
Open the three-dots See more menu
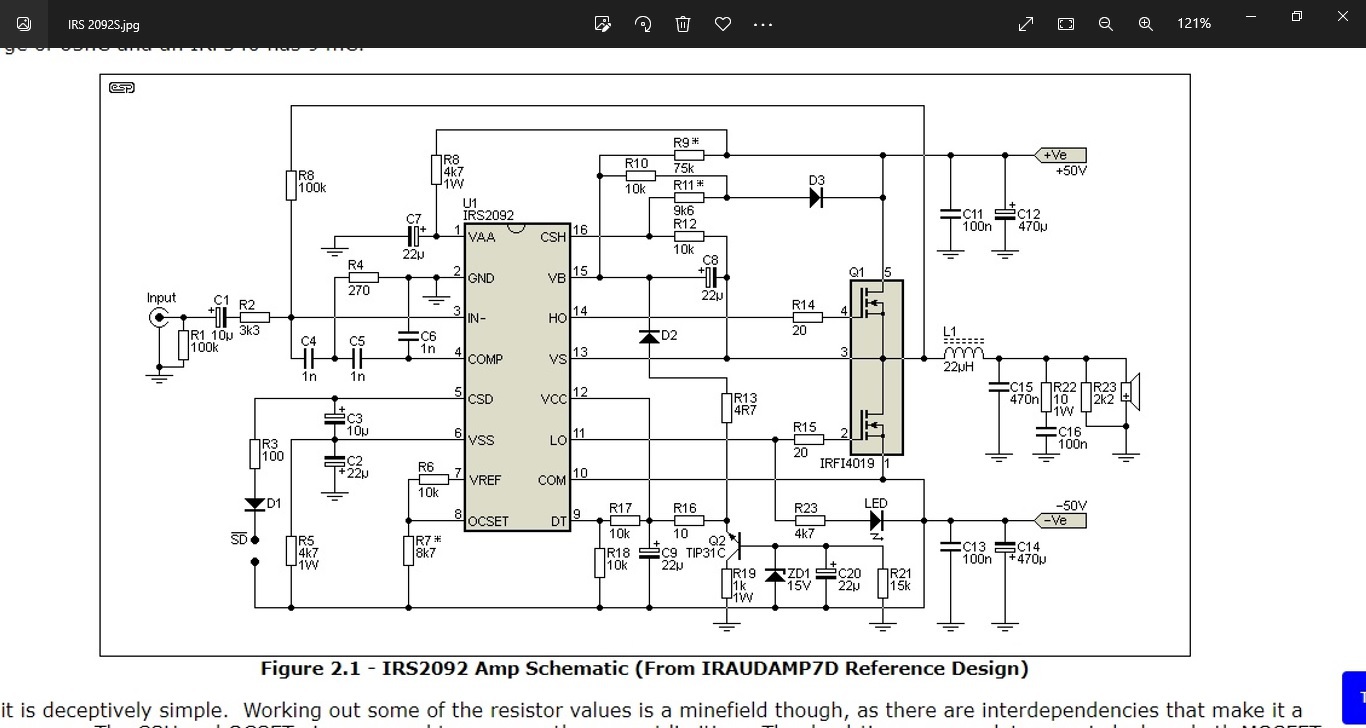point(763,24)
